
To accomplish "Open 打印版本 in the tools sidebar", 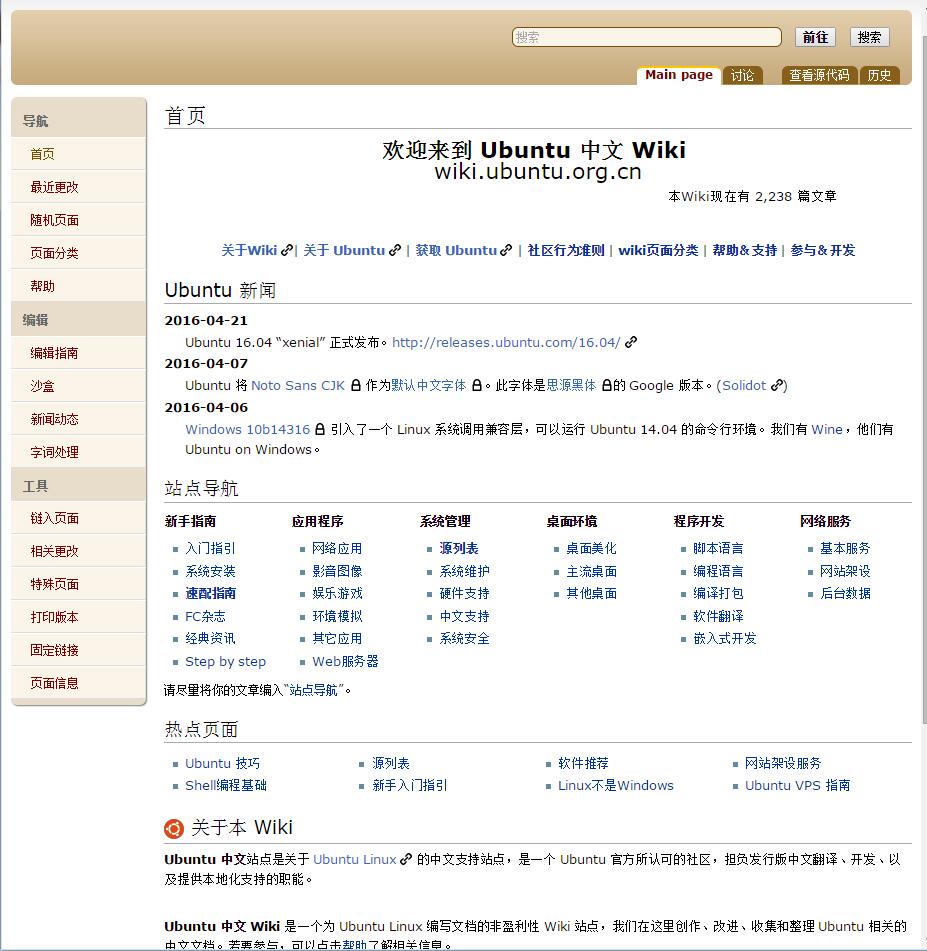I will pyautogui.click(x=55, y=617).
